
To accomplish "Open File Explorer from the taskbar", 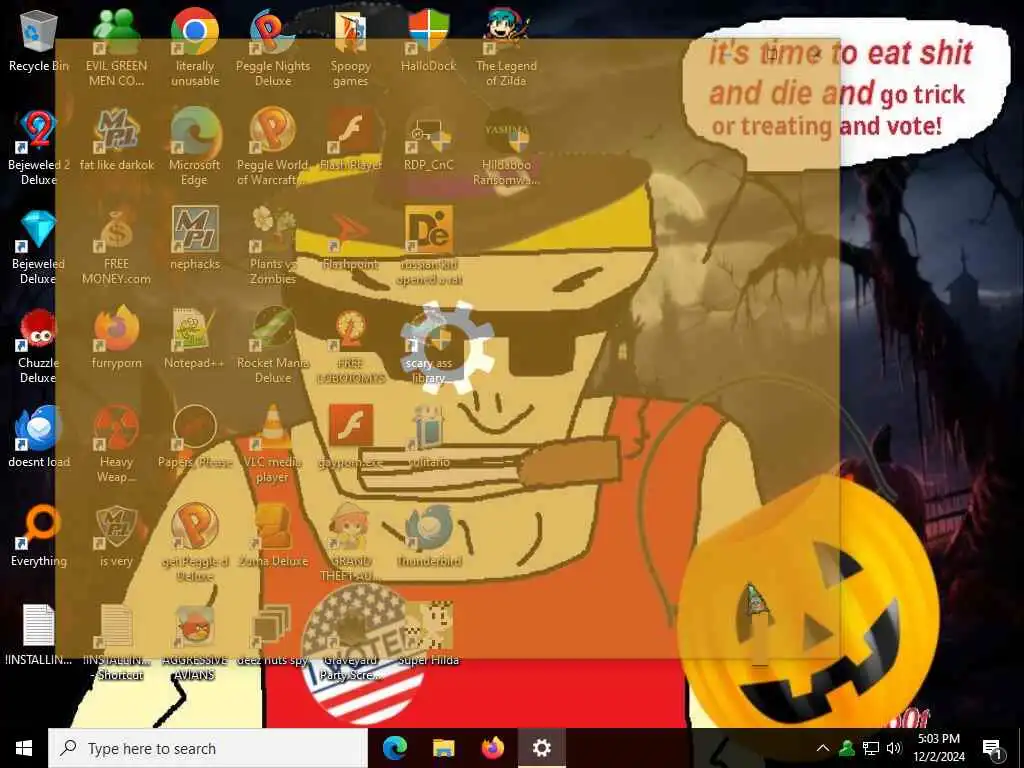I will pyautogui.click(x=443, y=748).
